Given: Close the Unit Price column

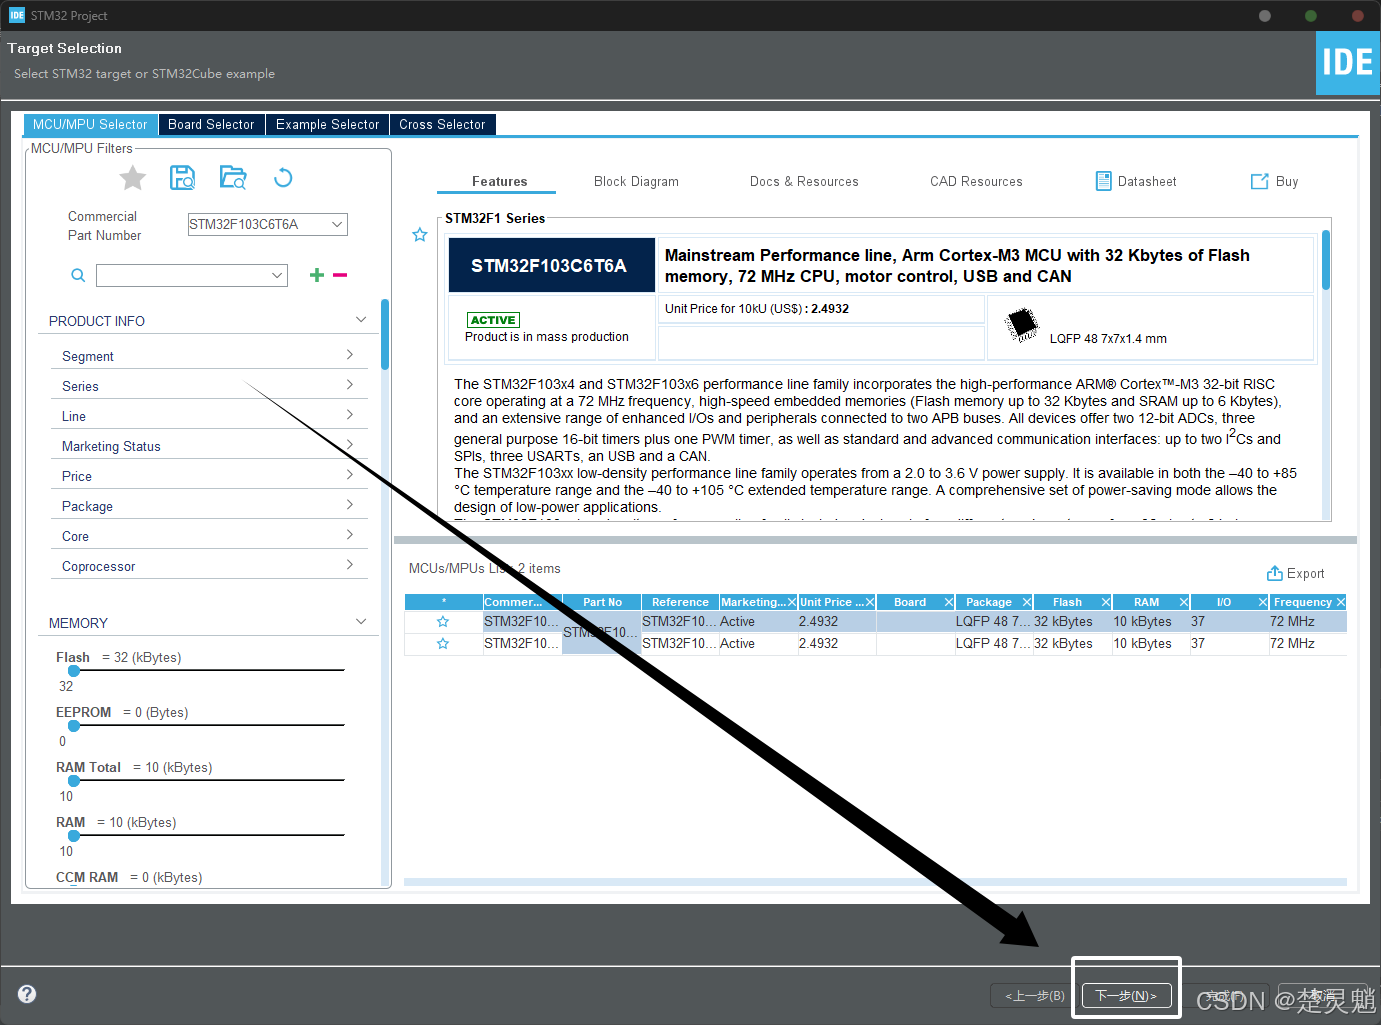Looking at the screenshot, I should pos(870,602).
